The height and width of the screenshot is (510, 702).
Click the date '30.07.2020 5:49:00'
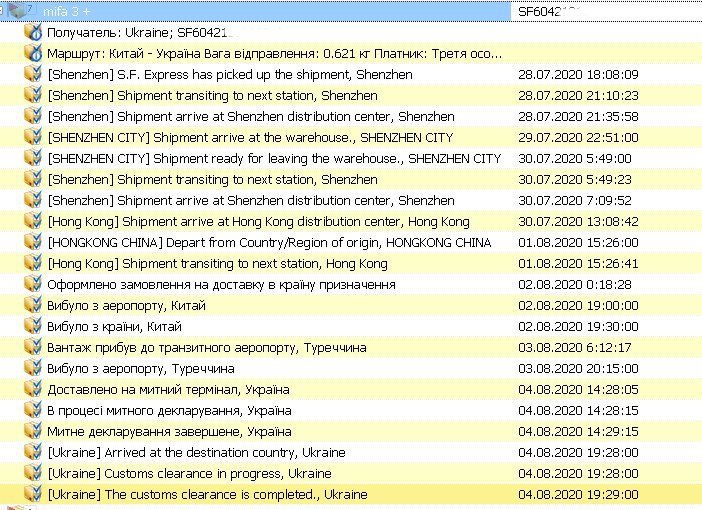(575, 159)
